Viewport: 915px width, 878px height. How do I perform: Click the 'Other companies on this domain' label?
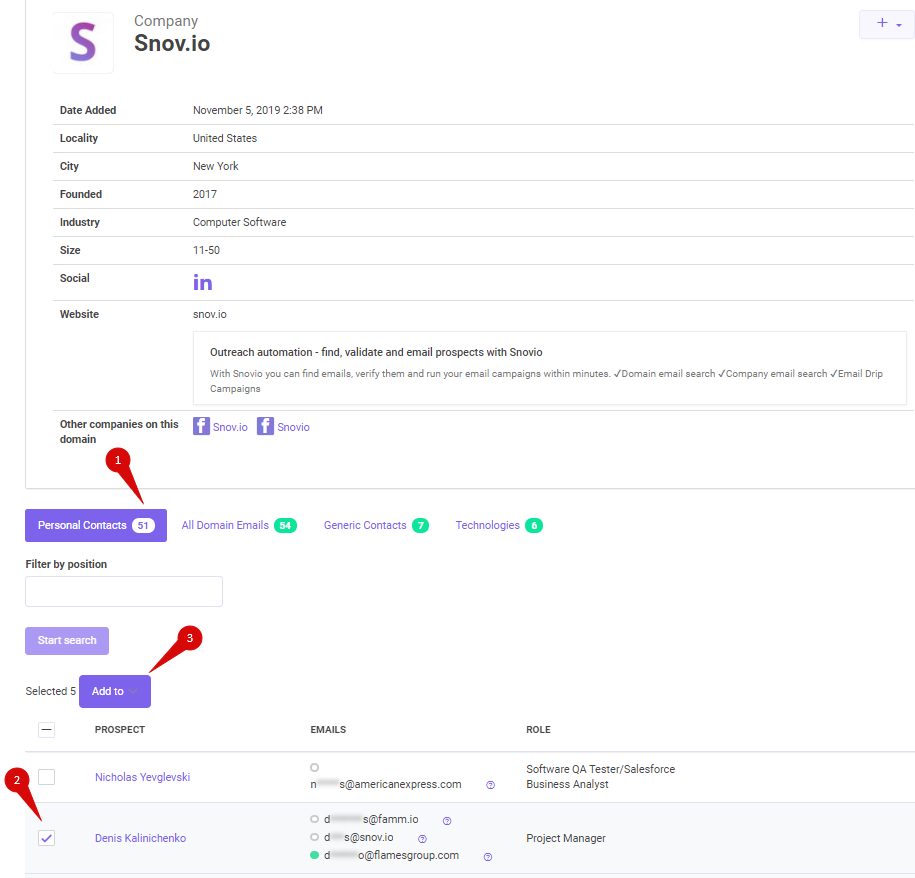pos(119,432)
